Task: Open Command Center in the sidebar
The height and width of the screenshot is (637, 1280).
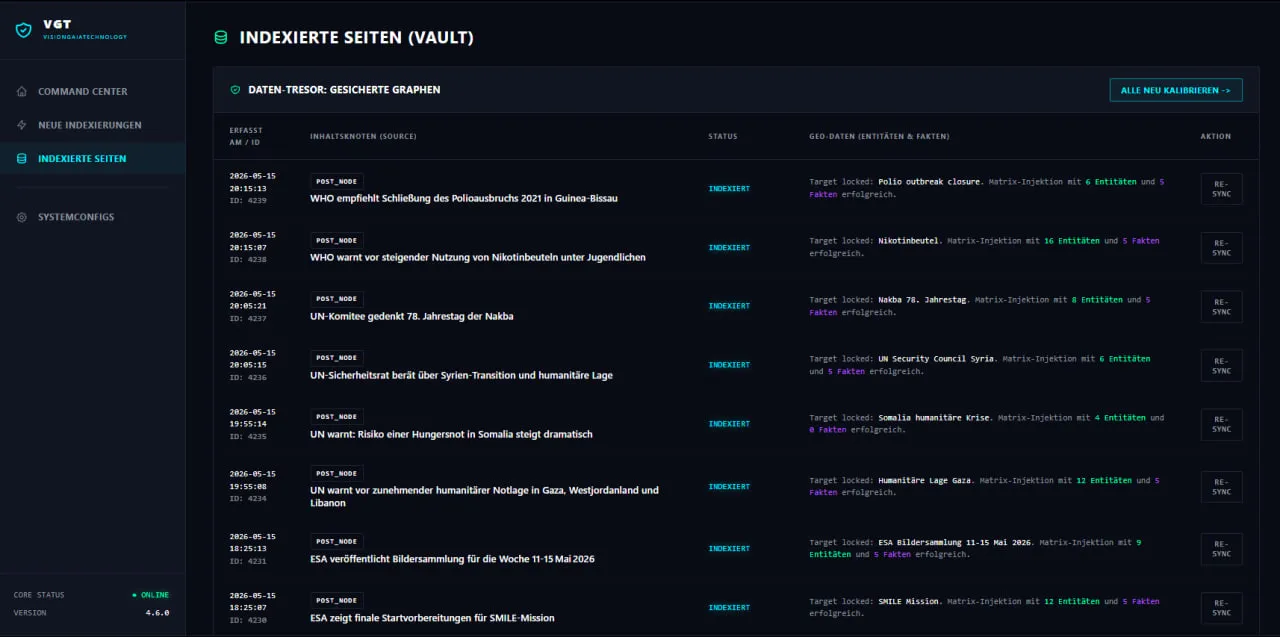Action: point(92,91)
